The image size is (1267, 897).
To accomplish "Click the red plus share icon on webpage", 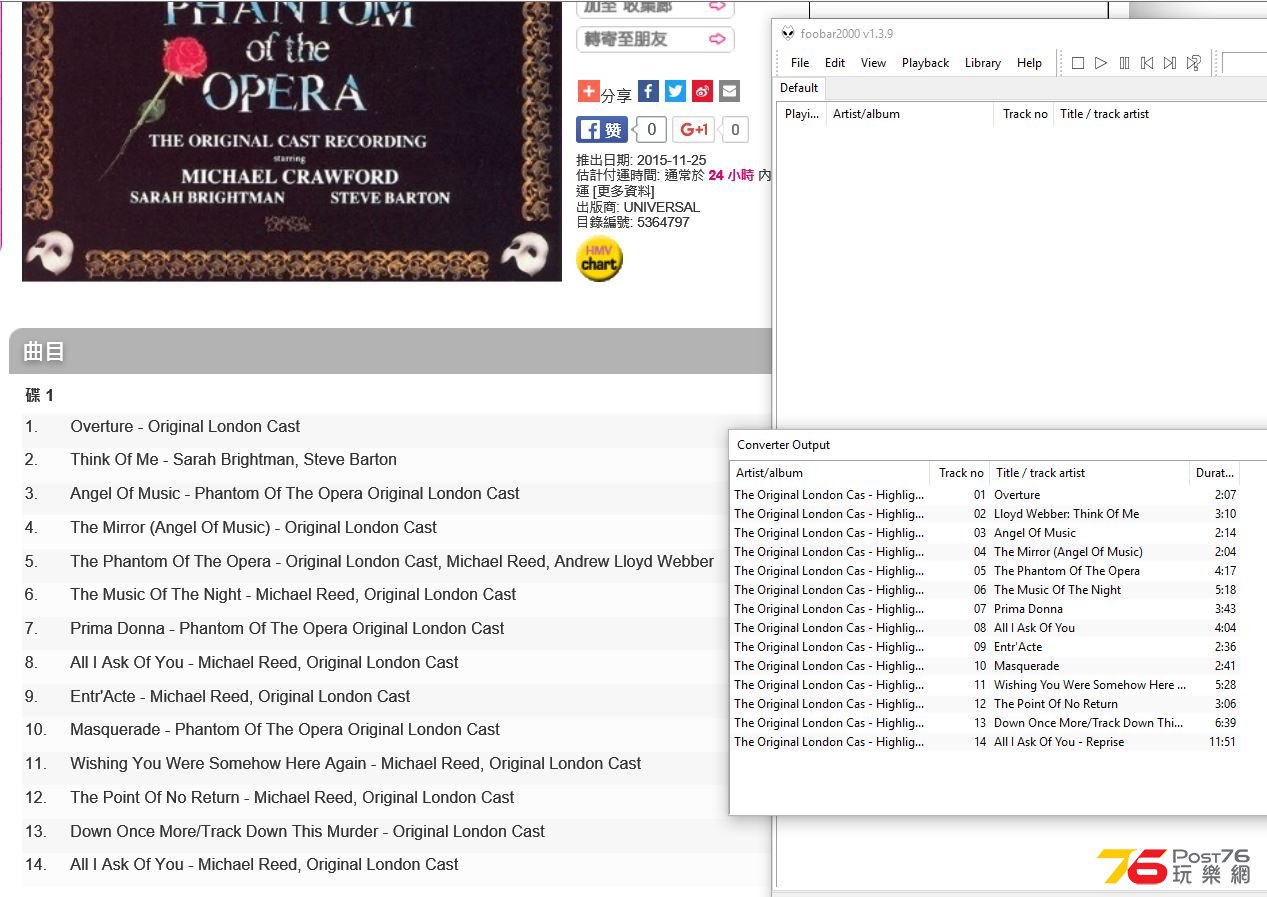I will click(588, 91).
